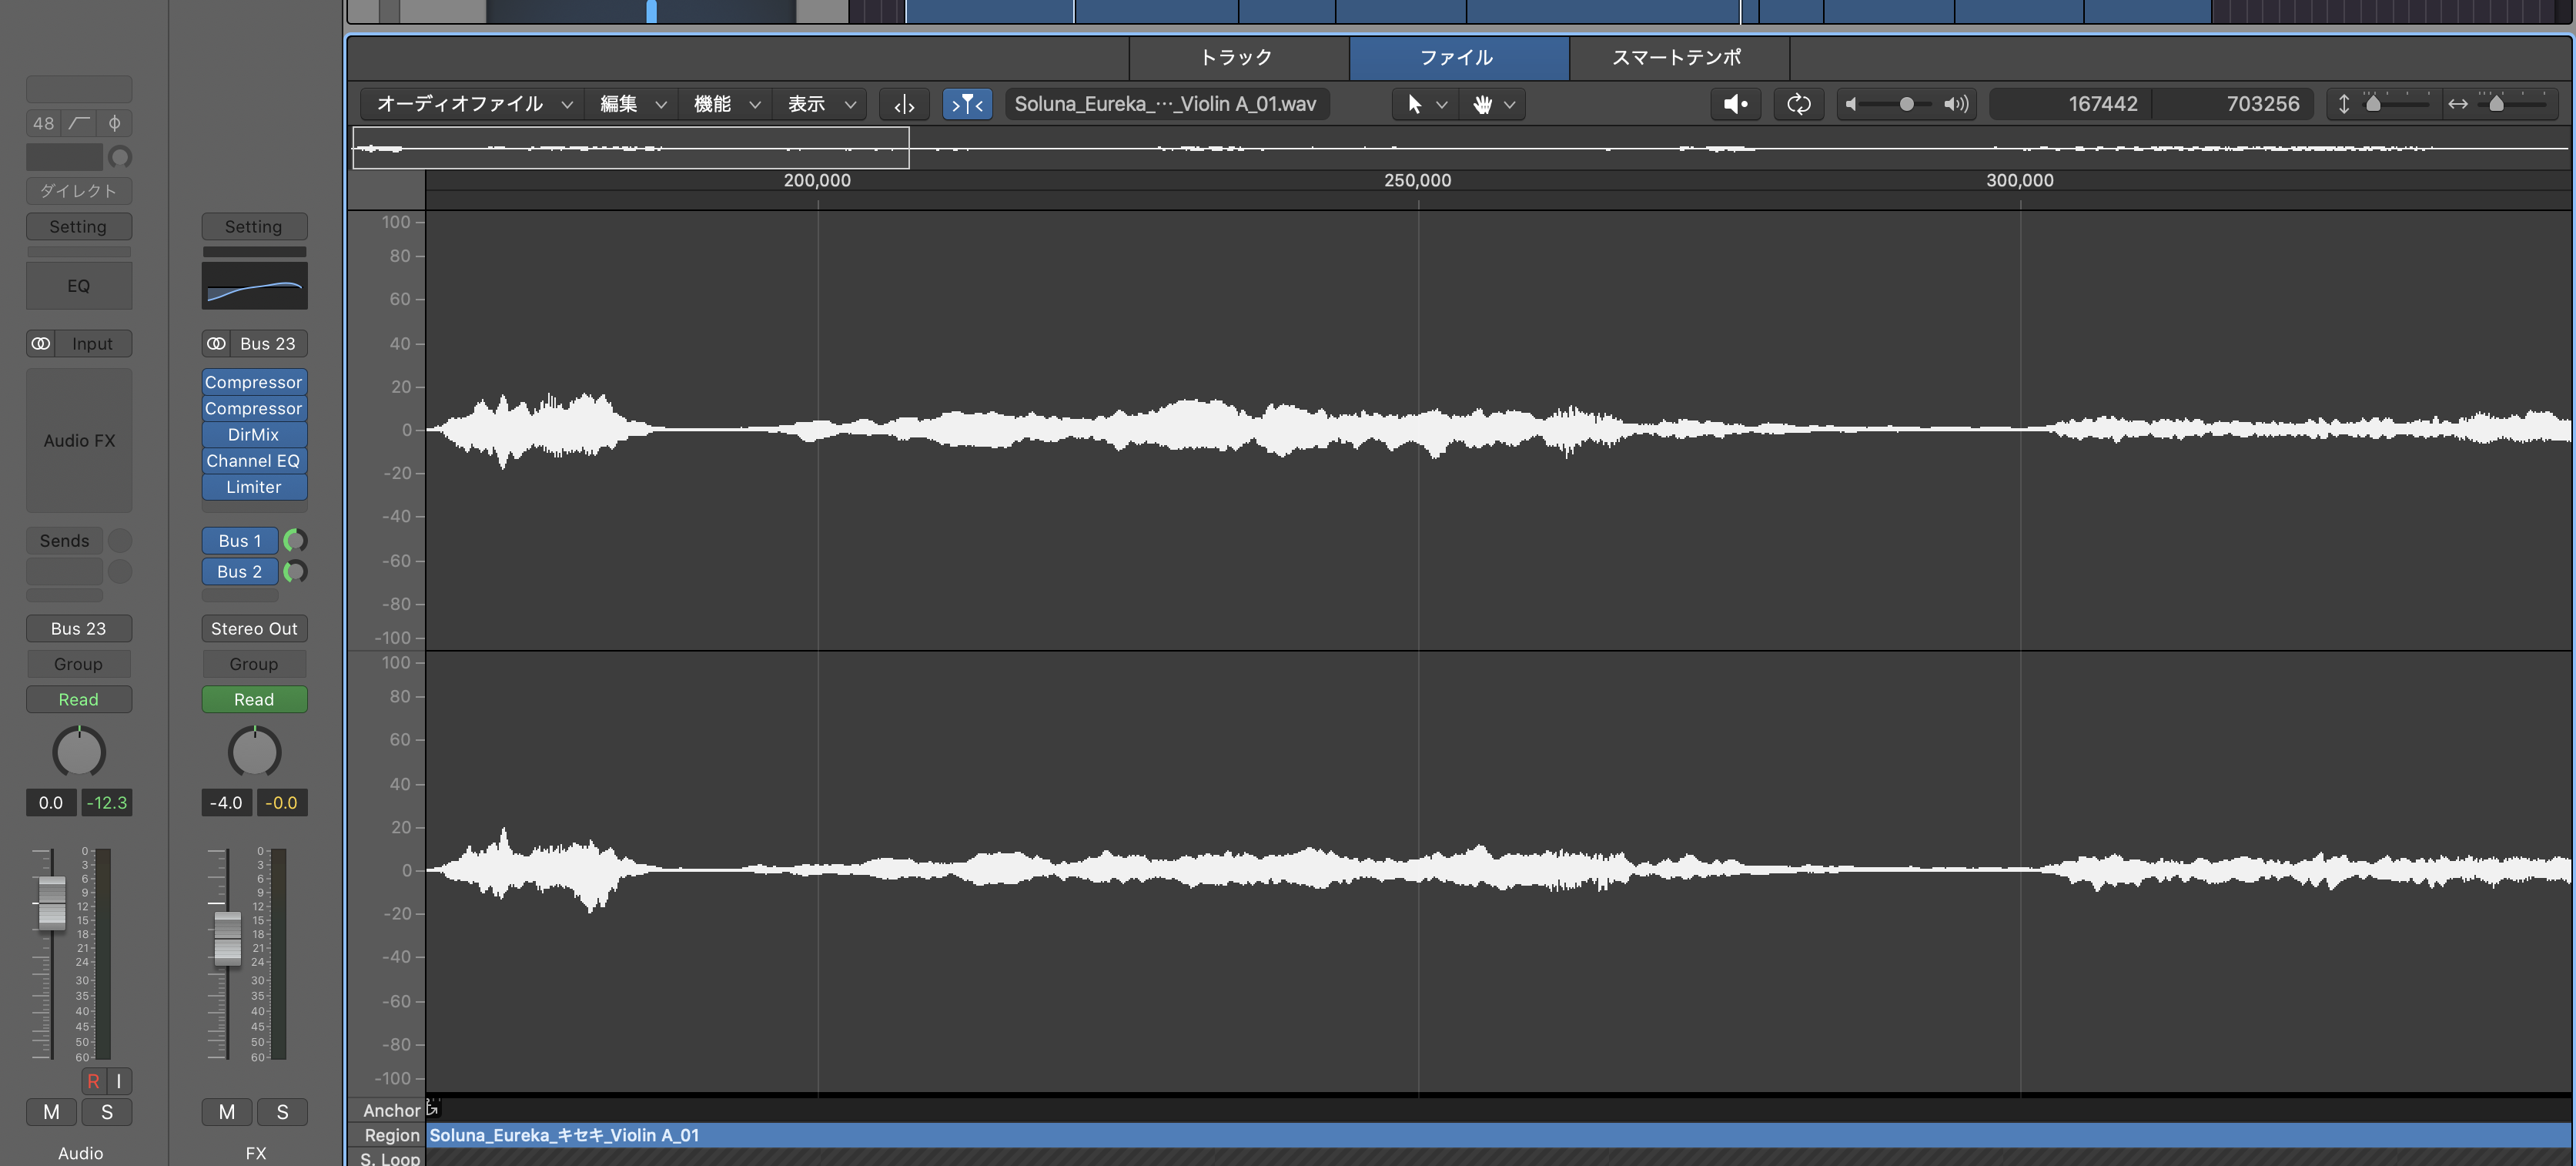Toggle Mute on the Audio channel
The width and height of the screenshot is (2576, 1166).
52,1112
